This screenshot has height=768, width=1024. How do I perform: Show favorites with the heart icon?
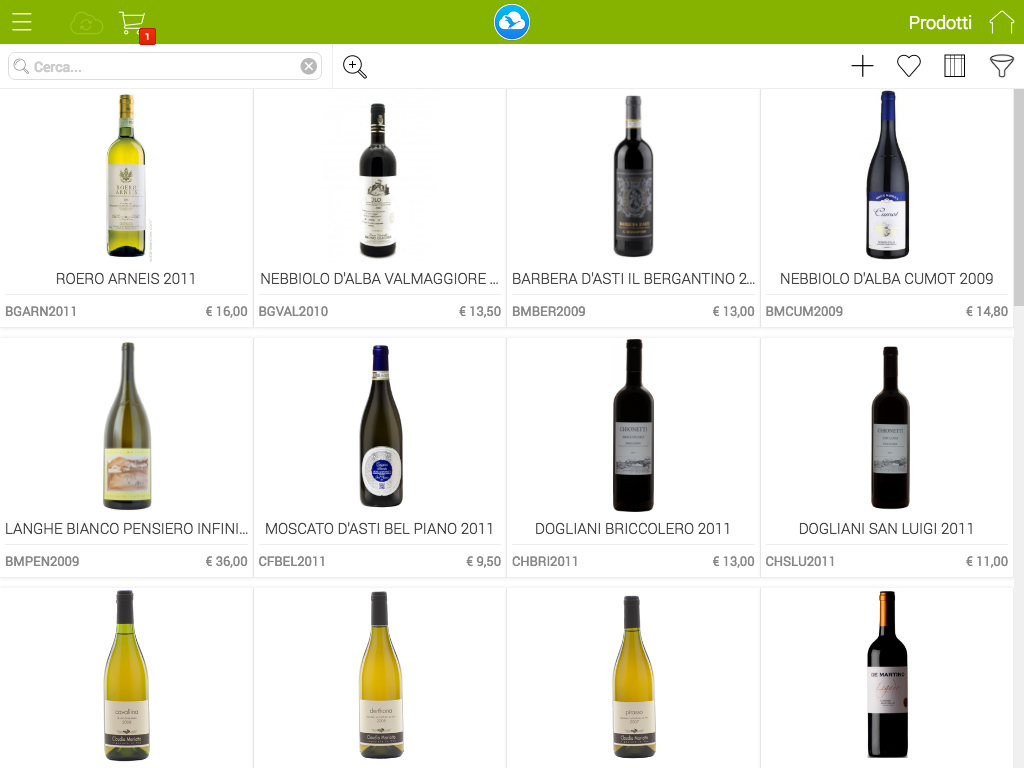pos(908,66)
